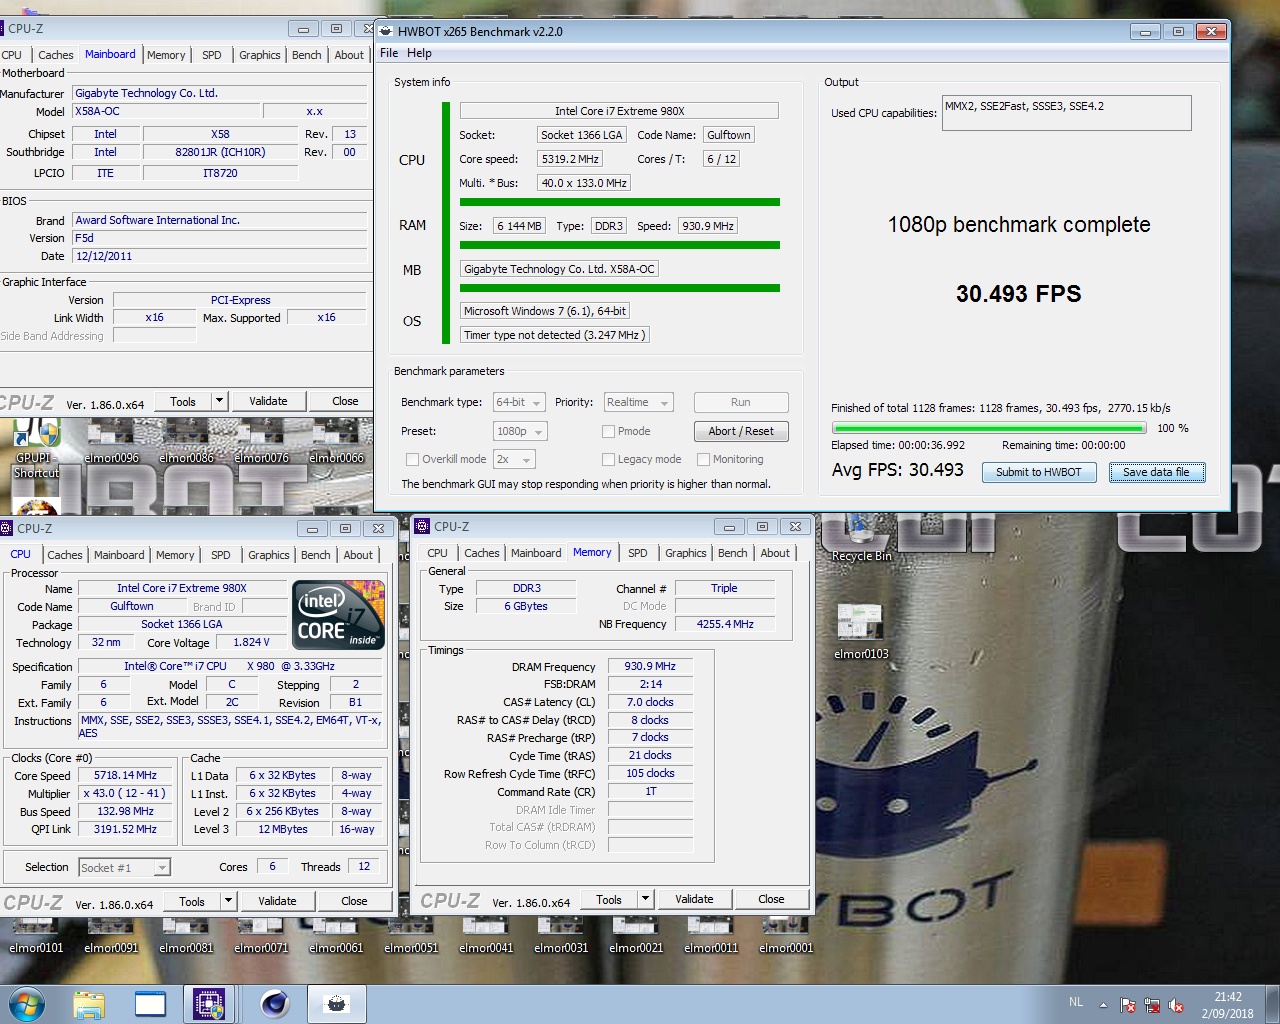The height and width of the screenshot is (1024, 1280).
Task: Click the volume icon in system tray
Action: [1177, 1005]
